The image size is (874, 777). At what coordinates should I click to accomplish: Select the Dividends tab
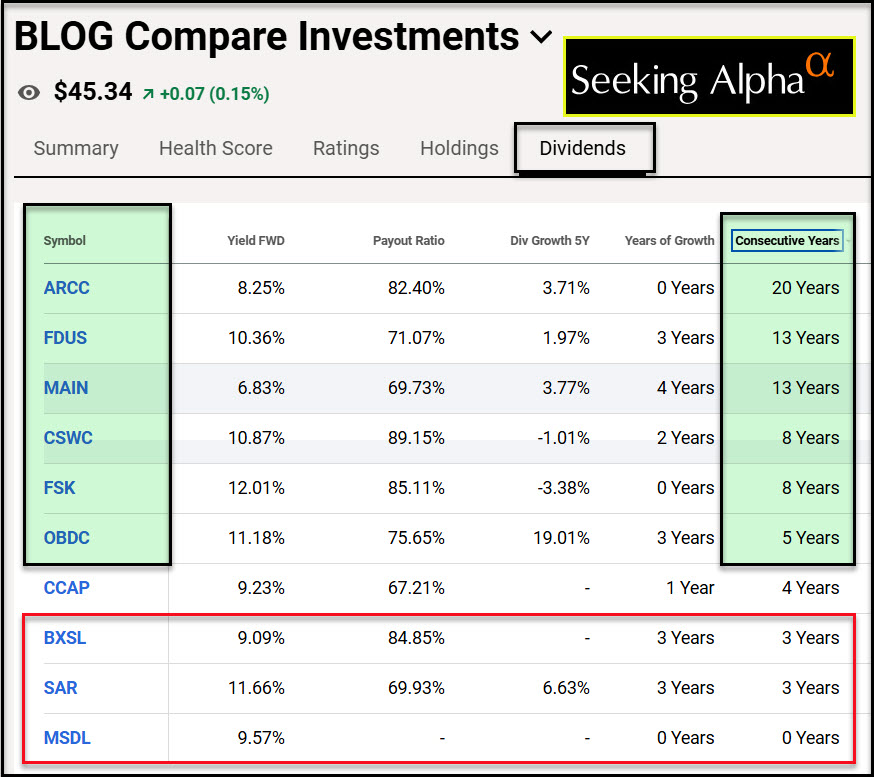coord(582,149)
